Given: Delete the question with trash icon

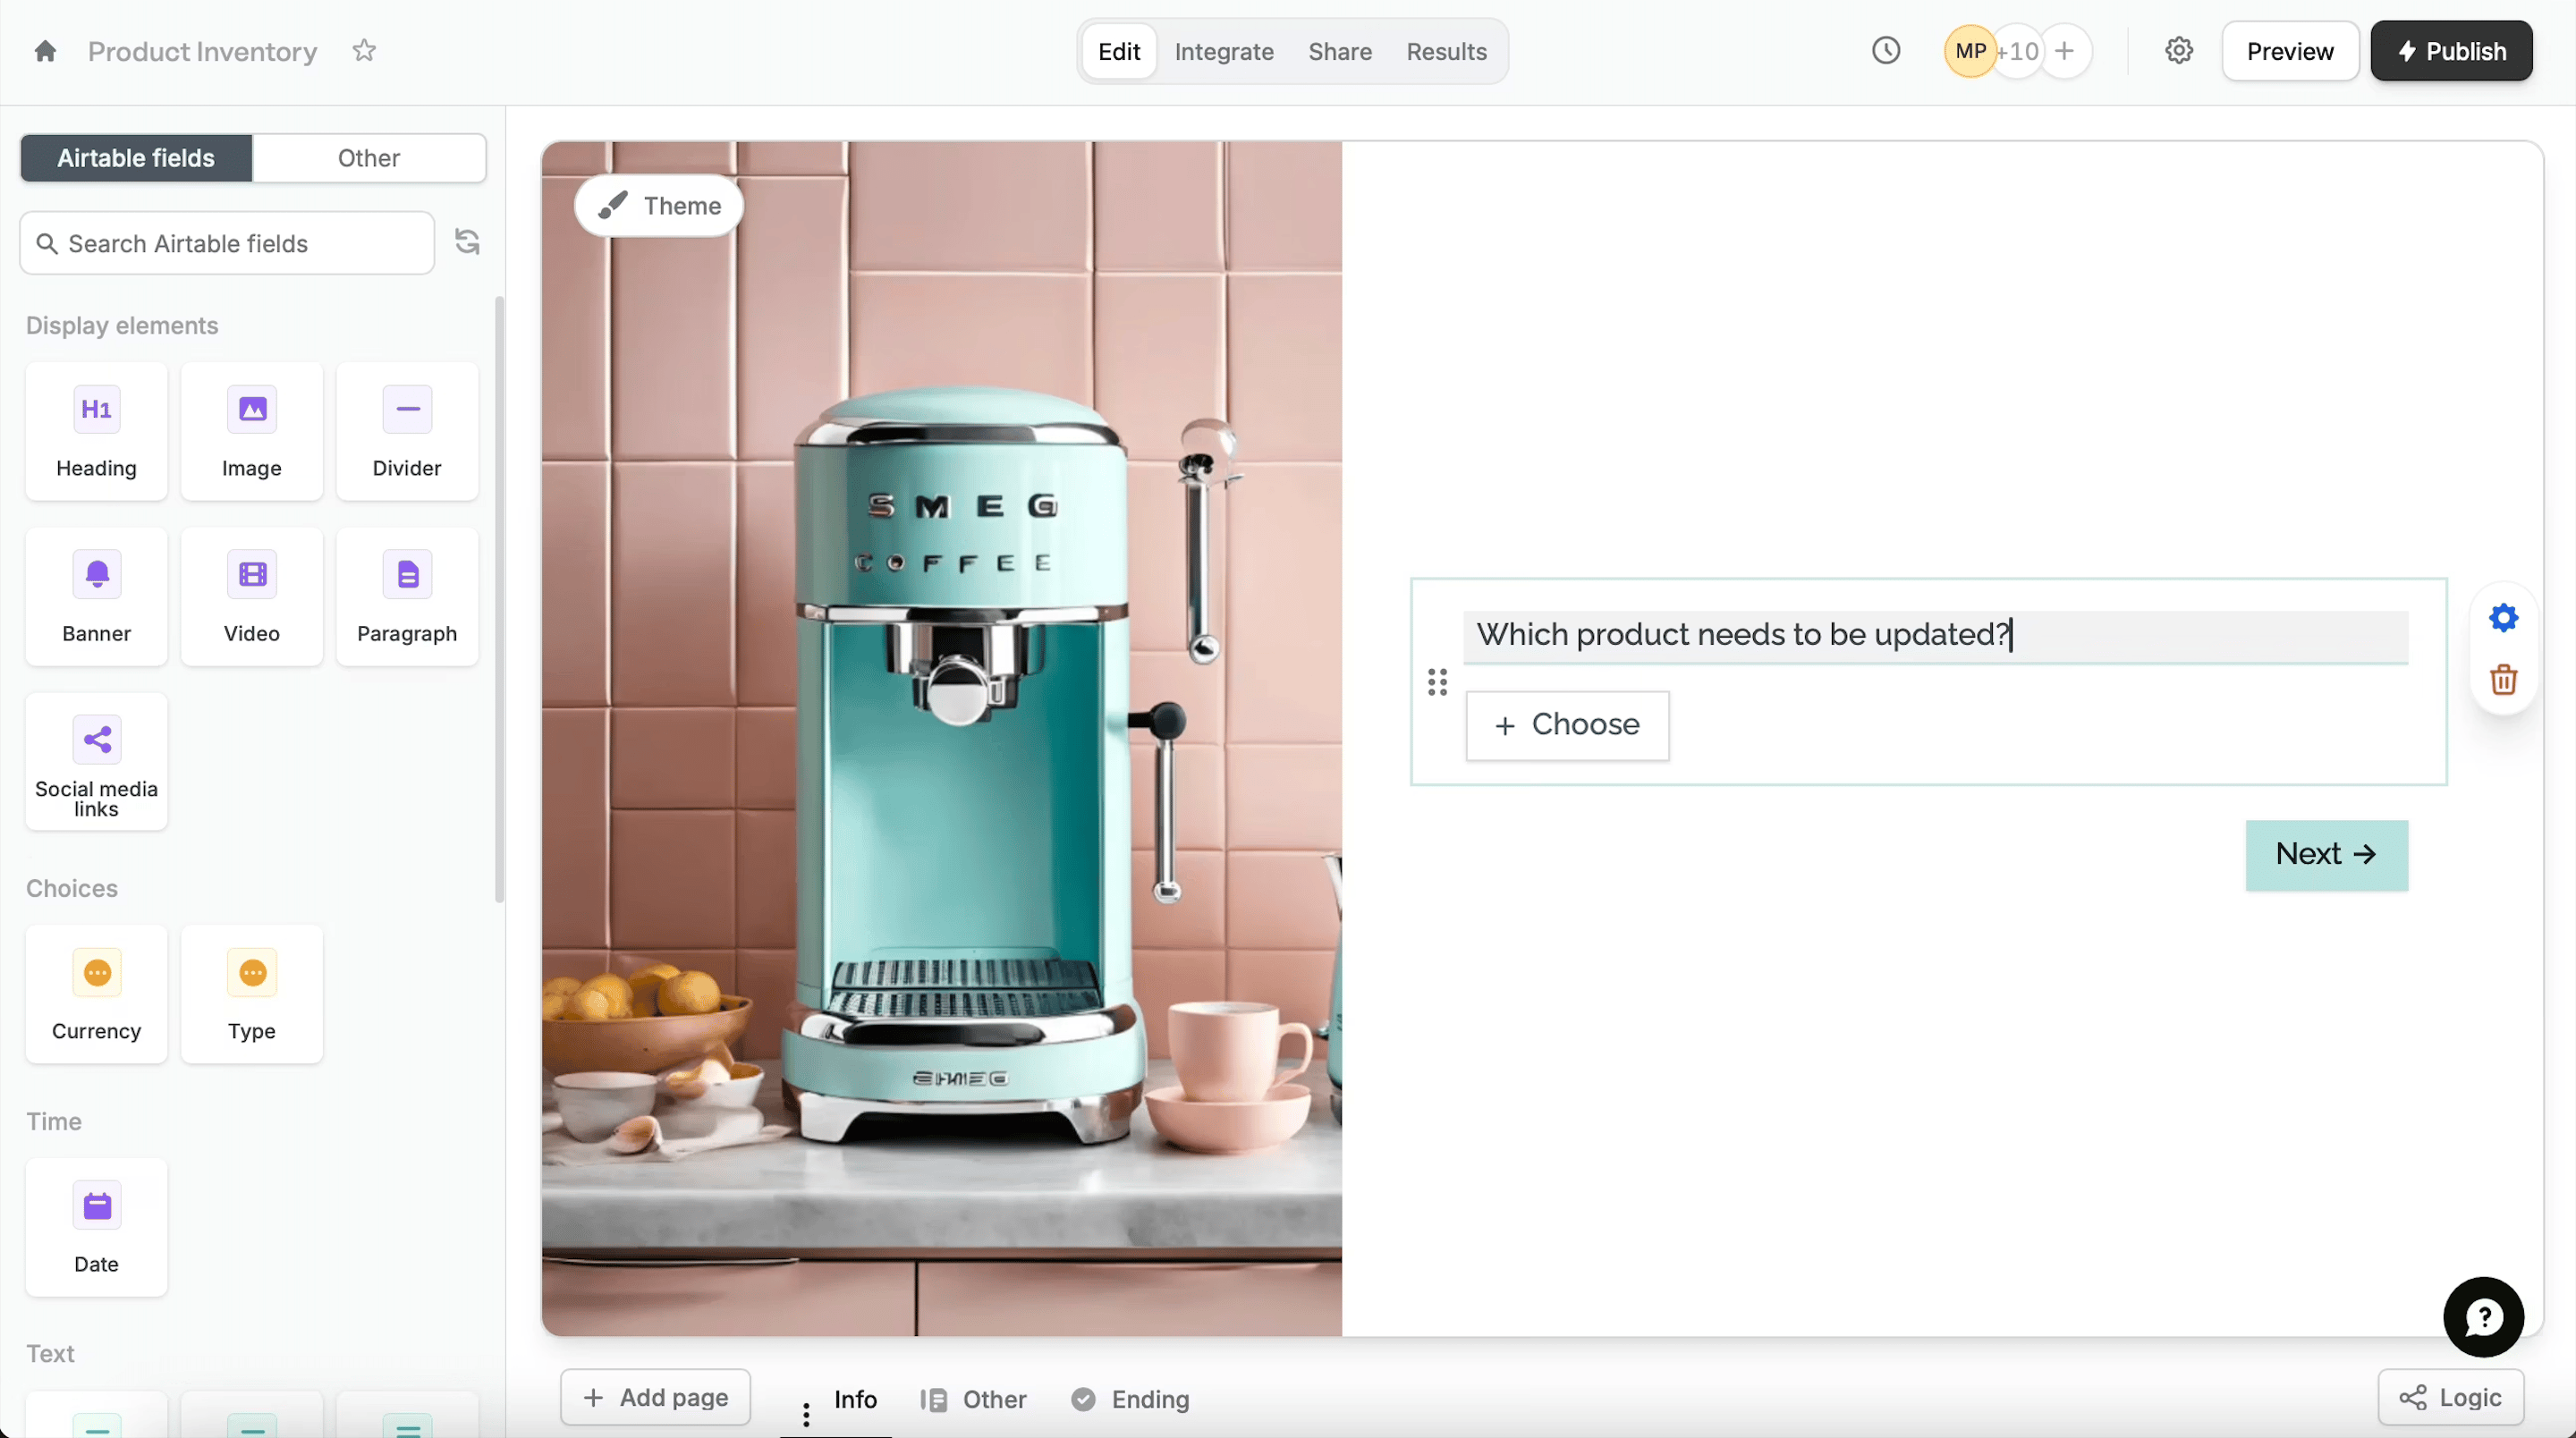Looking at the screenshot, I should 2503,680.
